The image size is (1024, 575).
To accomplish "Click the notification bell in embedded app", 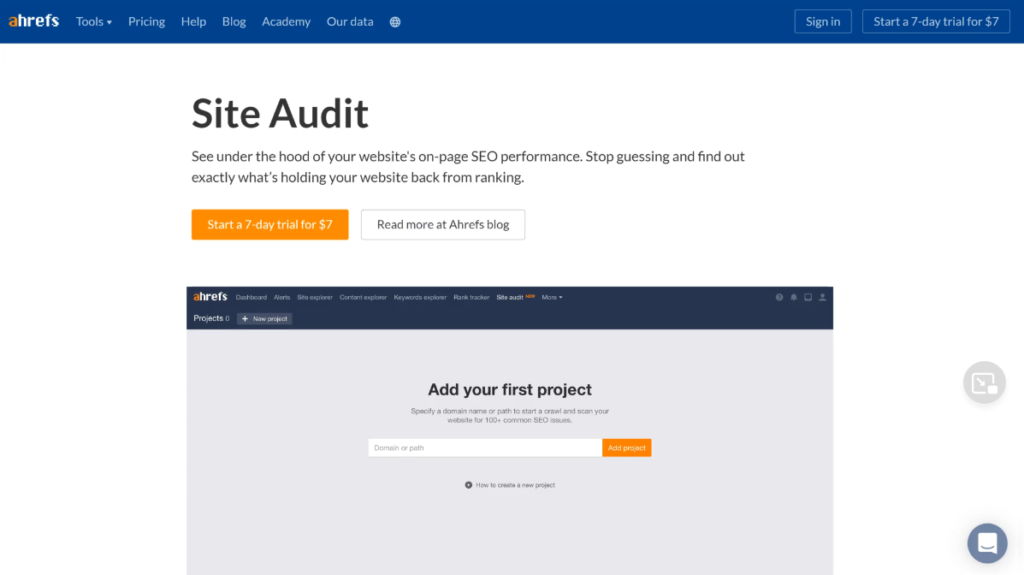I will click(793, 297).
